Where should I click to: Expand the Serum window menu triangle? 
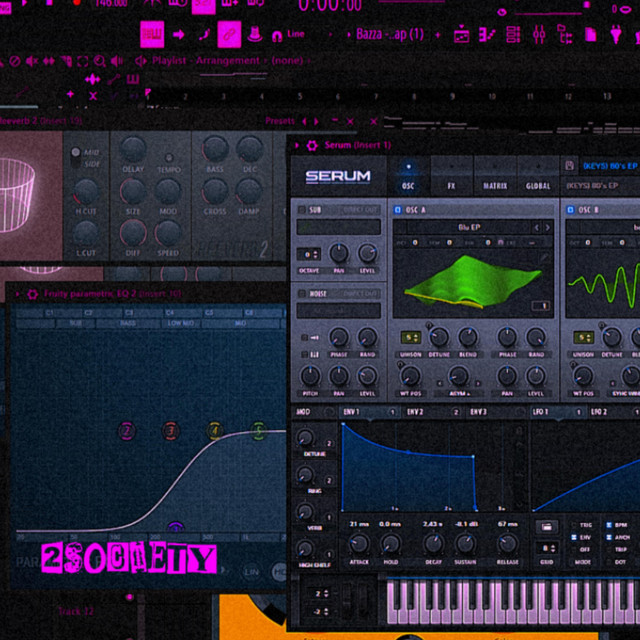(297, 145)
